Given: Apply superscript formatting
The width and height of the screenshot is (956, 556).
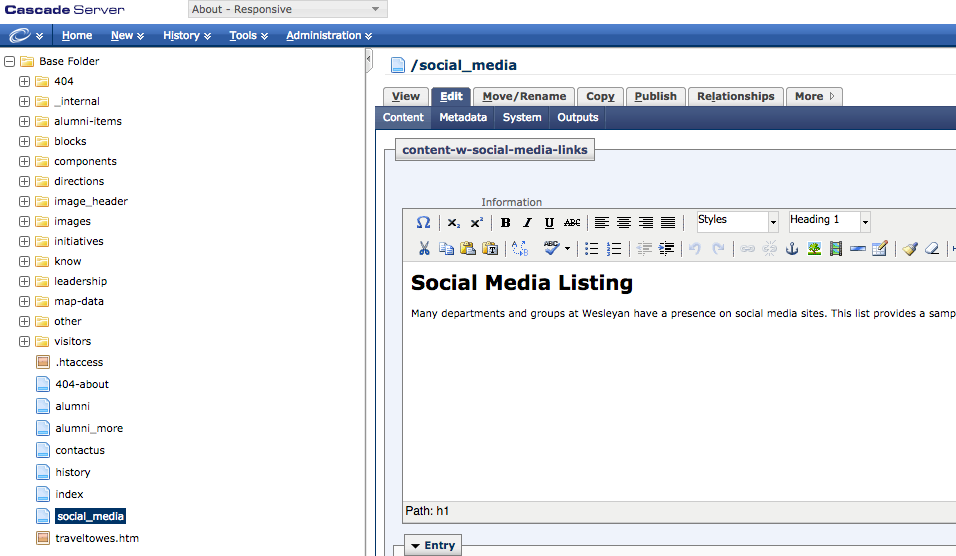Looking at the screenshot, I should point(476,223).
